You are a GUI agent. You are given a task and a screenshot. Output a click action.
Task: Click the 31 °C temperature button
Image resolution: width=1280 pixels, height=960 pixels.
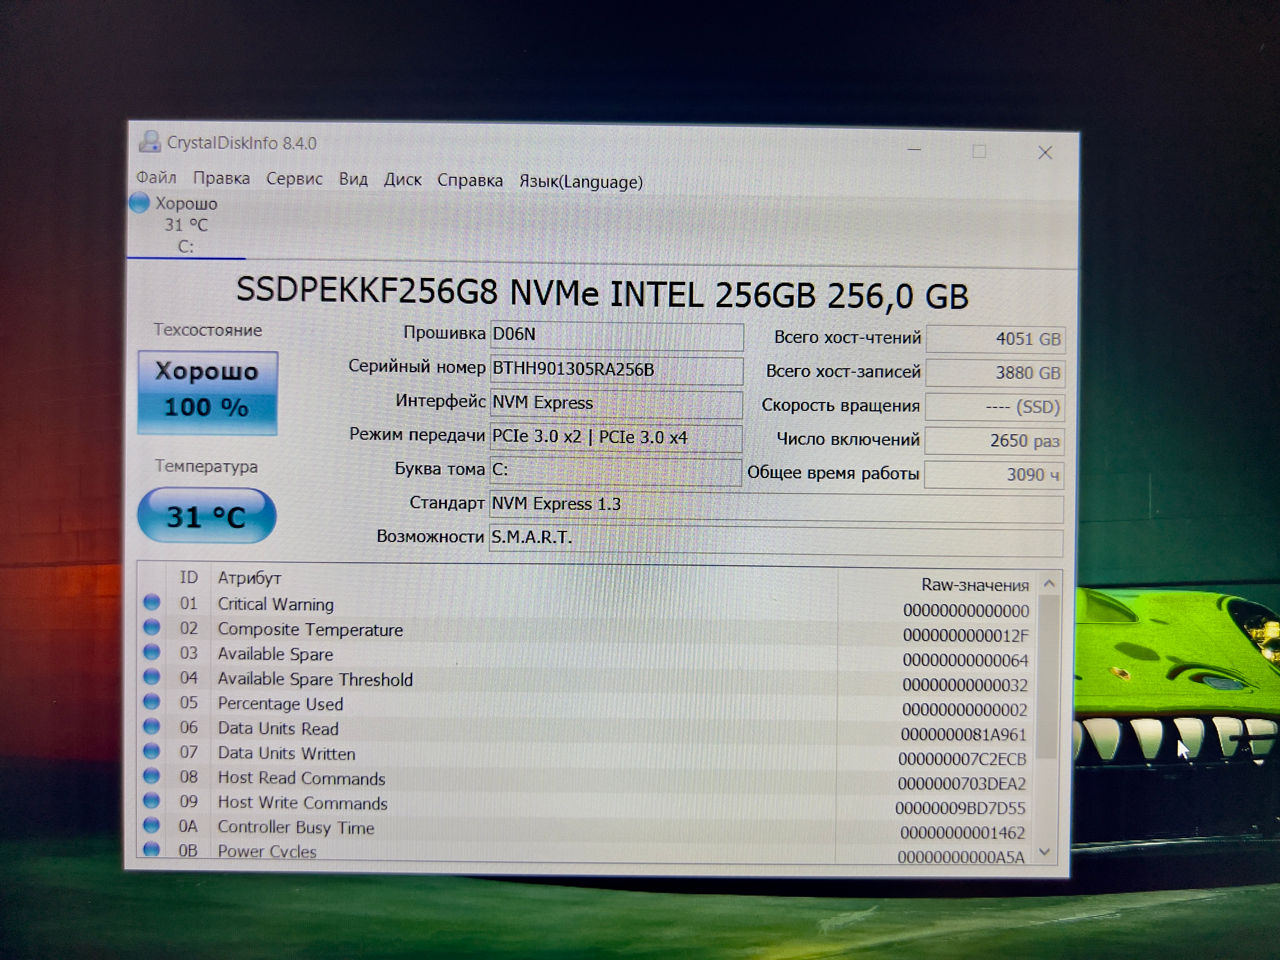pyautogui.click(x=206, y=516)
